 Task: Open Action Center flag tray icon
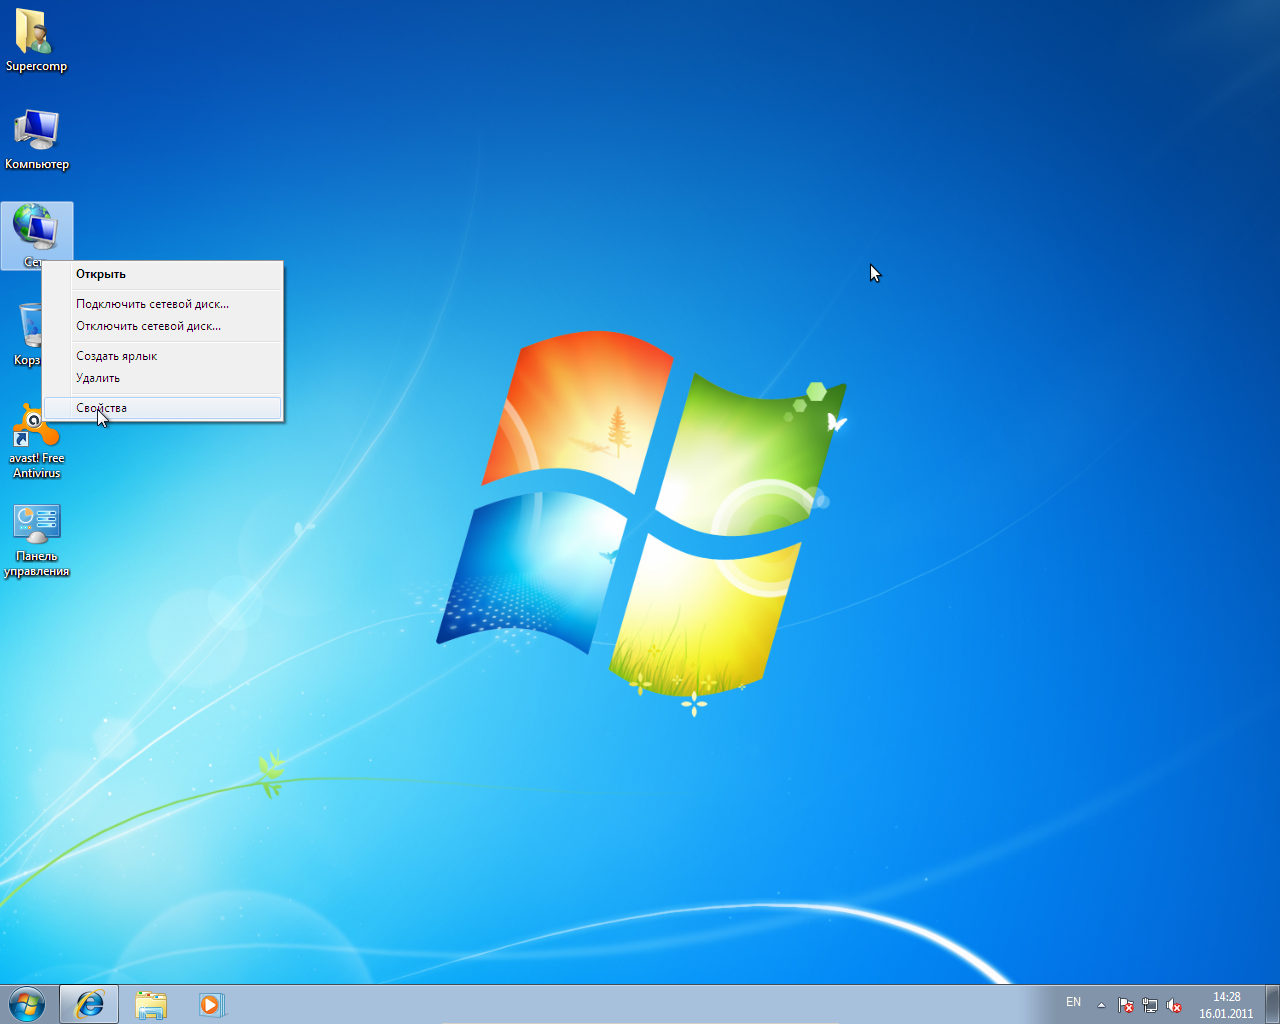pyautogui.click(x=1125, y=1005)
